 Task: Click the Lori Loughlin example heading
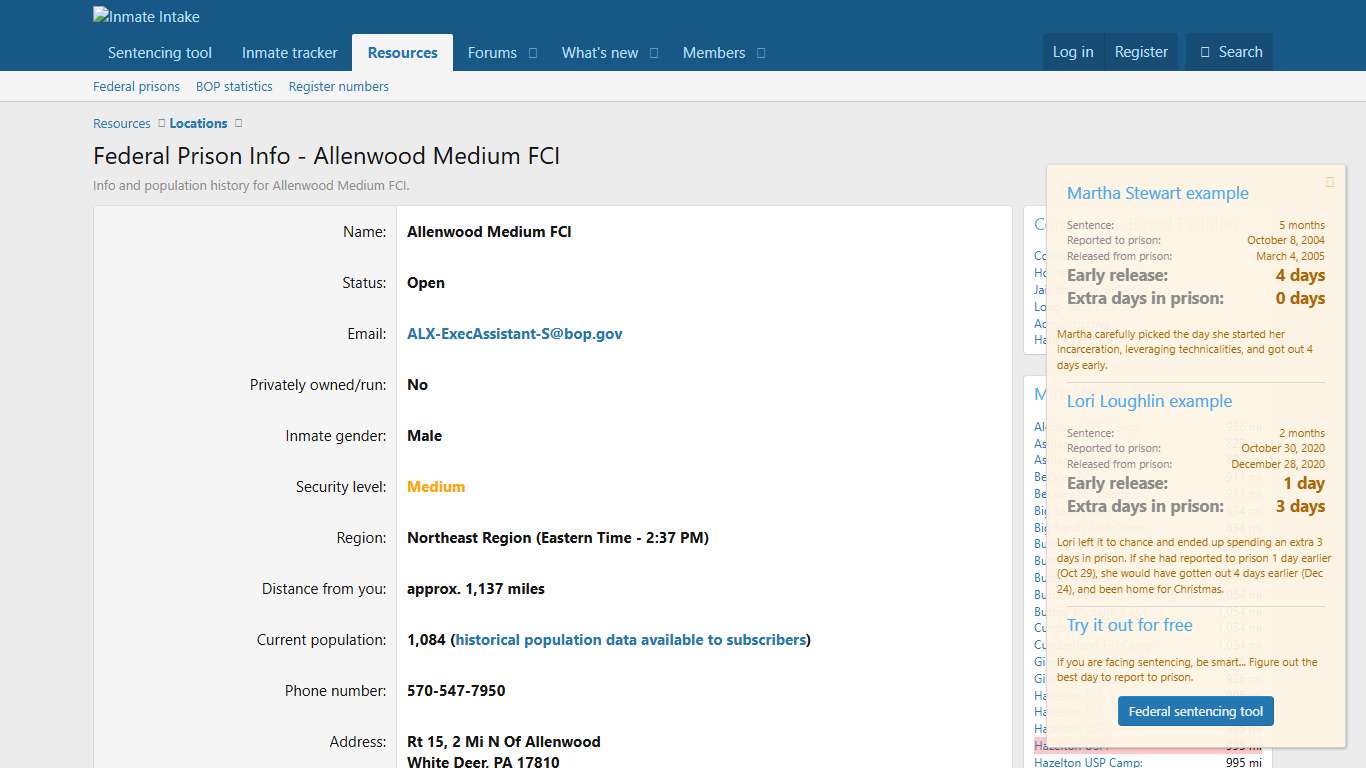point(1148,401)
